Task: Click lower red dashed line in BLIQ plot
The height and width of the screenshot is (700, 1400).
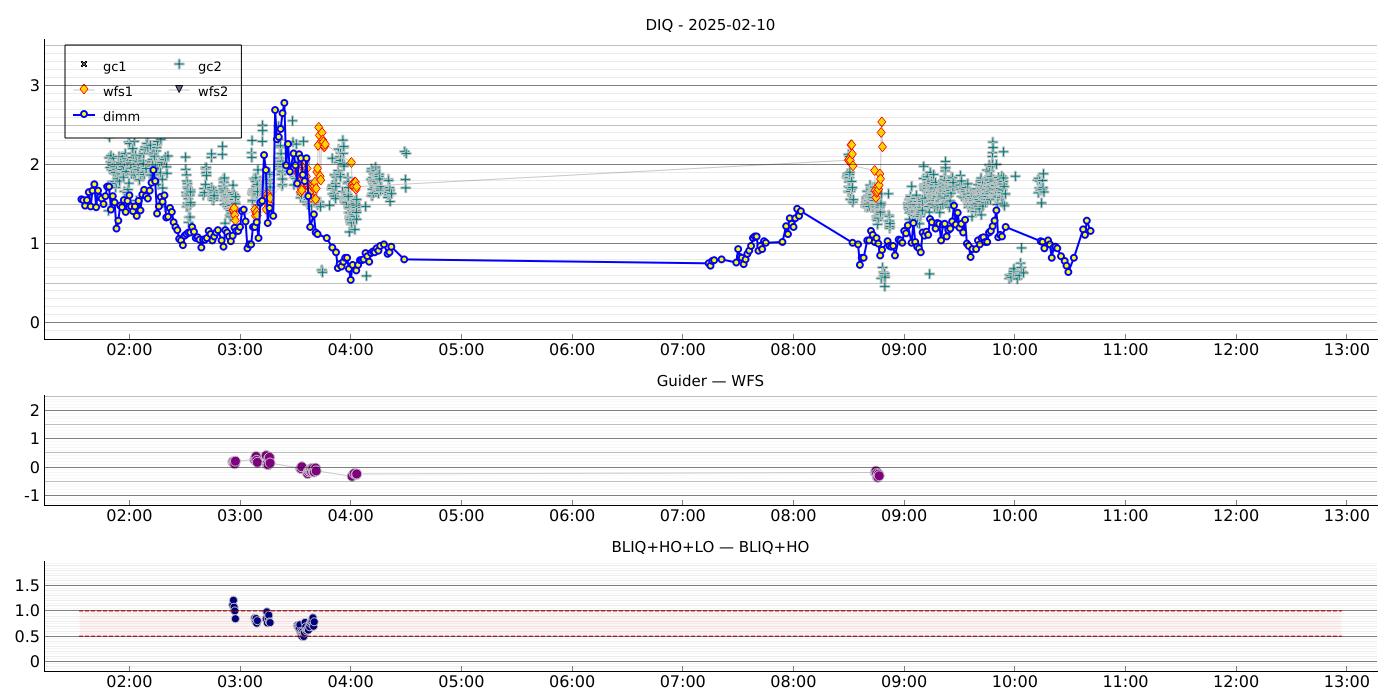Action: (x=710, y=636)
